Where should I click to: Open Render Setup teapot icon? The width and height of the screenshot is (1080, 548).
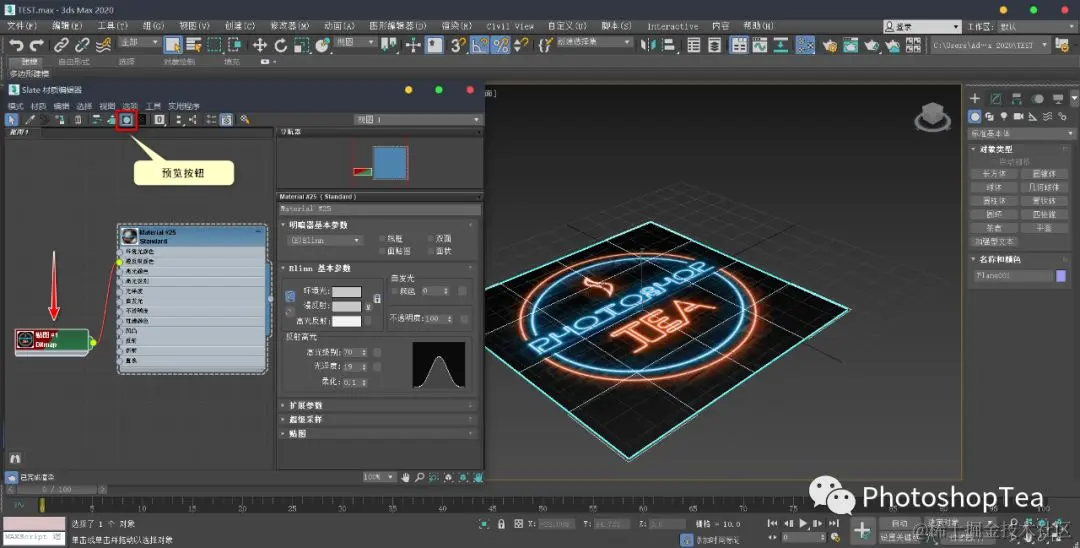(x=830, y=45)
